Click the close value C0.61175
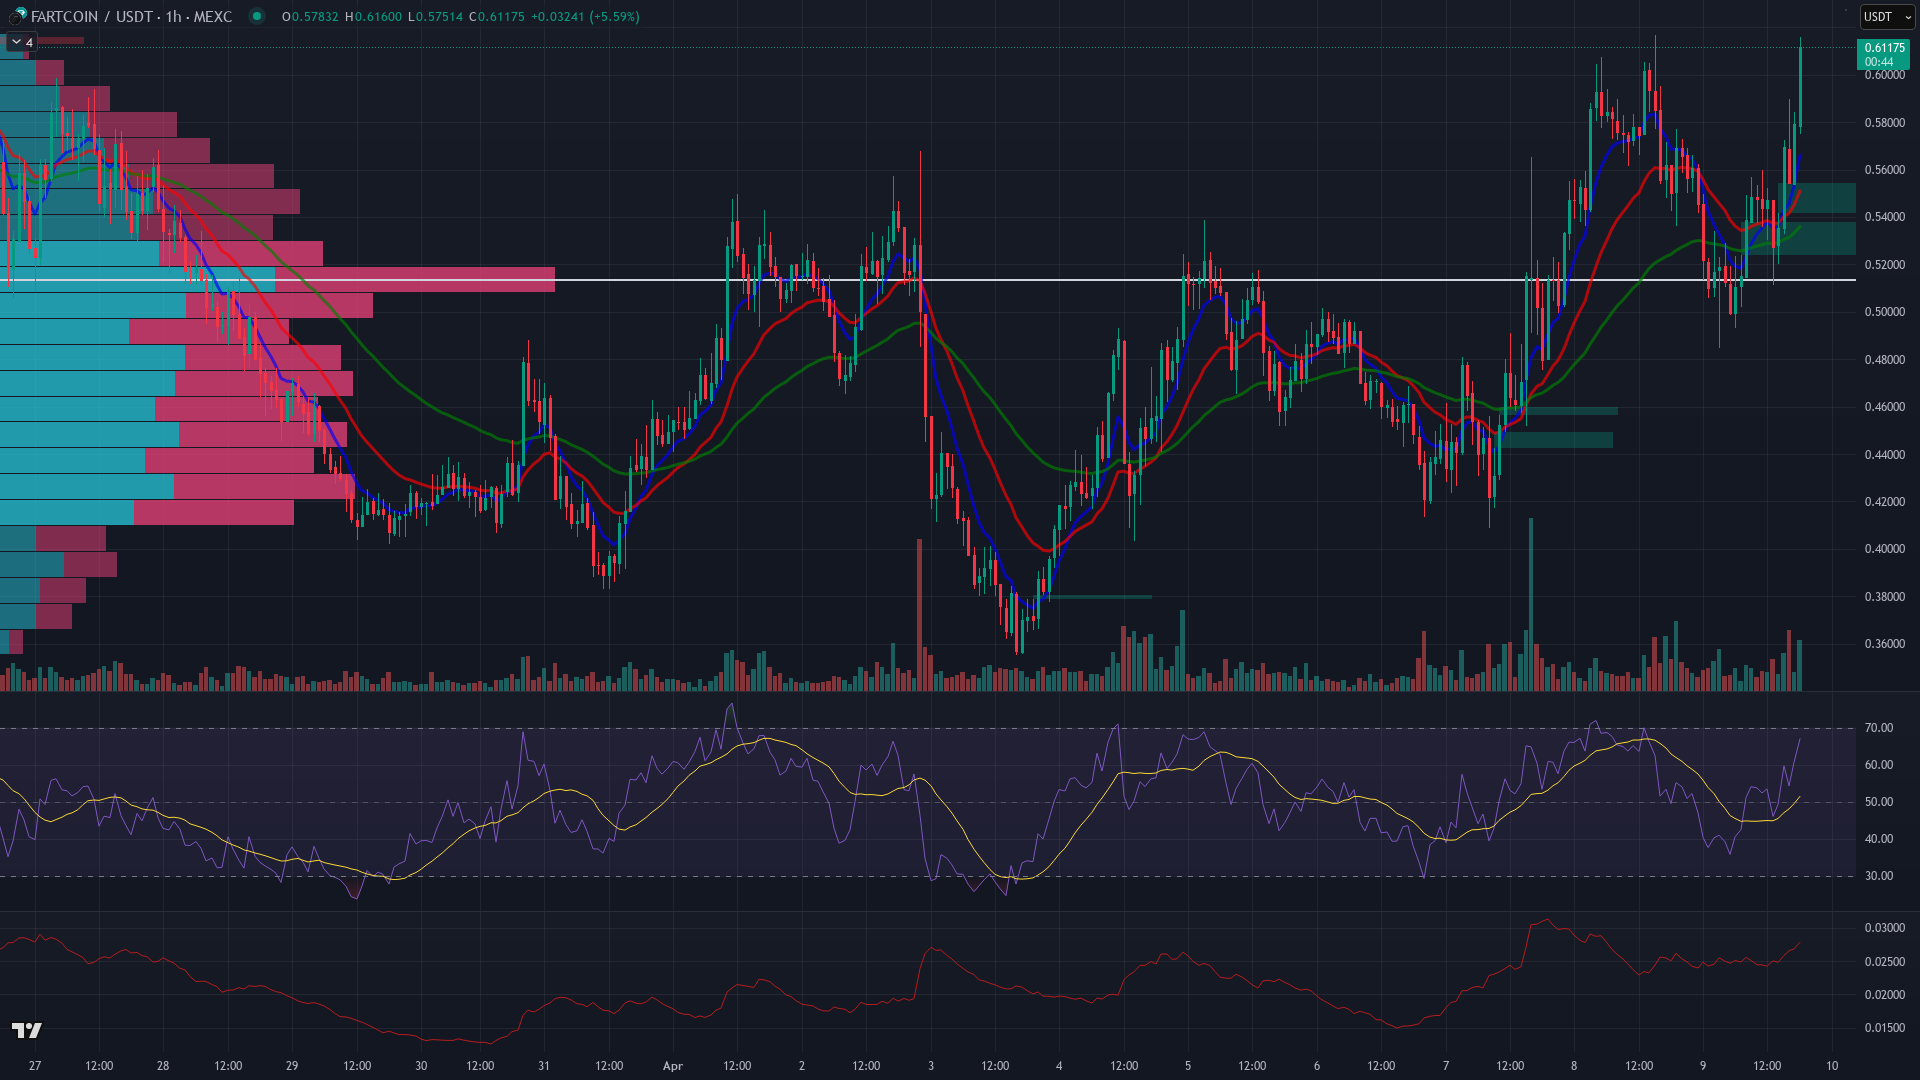Screen dimensions: 1920x1080 [497, 16]
